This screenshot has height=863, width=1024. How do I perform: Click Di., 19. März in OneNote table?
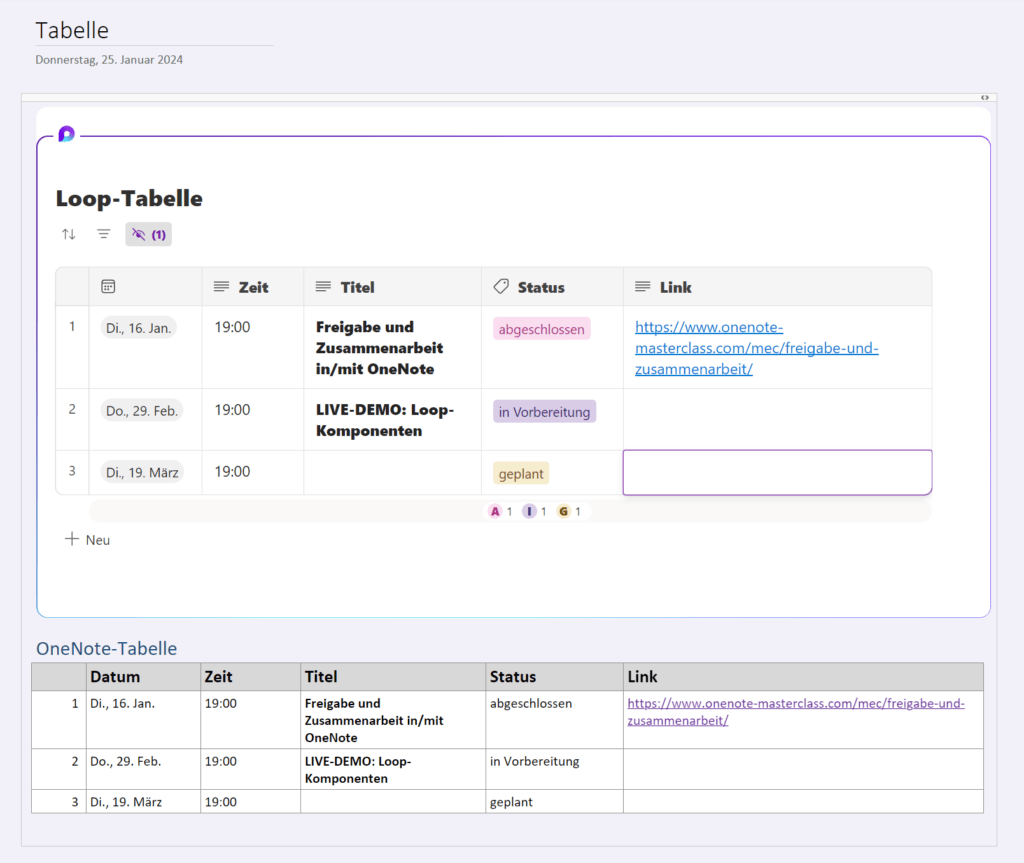[x=126, y=802]
